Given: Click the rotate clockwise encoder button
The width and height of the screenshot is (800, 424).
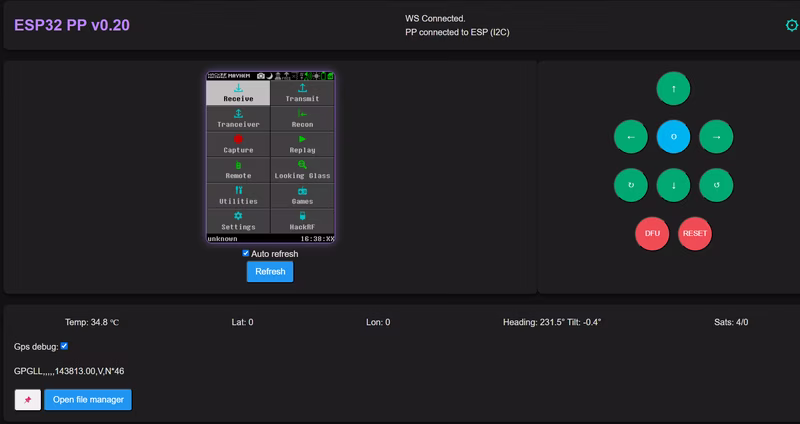Looking at the screenshot, I should (631, 185).
